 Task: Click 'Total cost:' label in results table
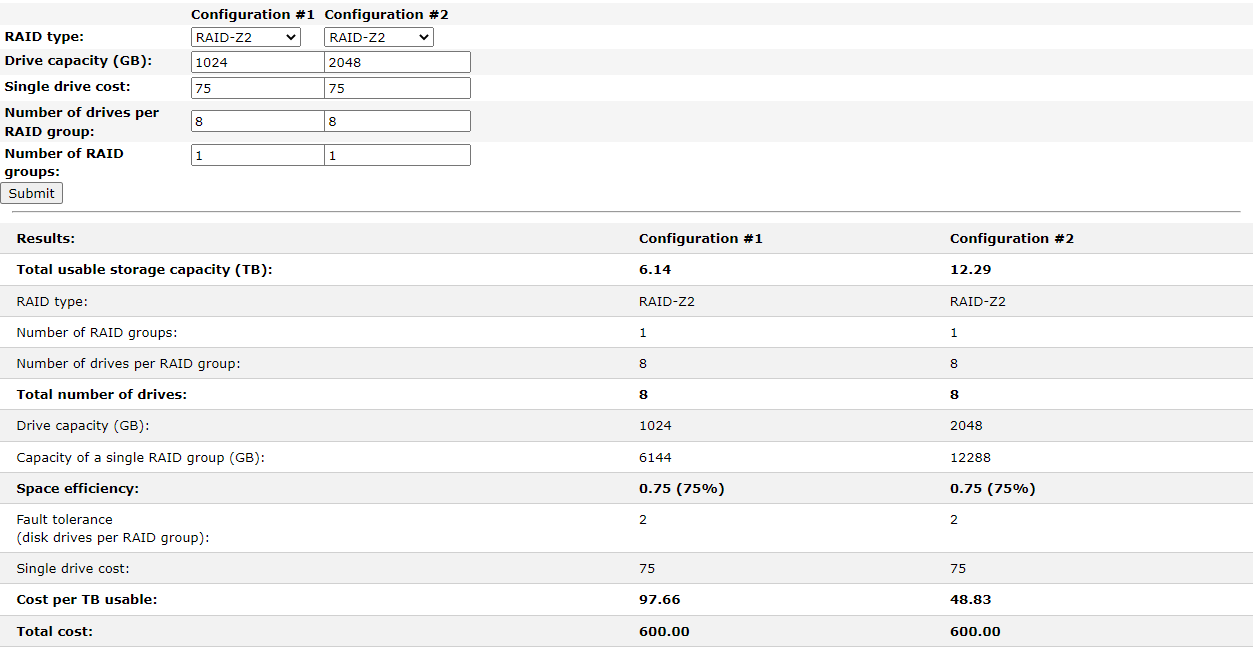(55, 632)
